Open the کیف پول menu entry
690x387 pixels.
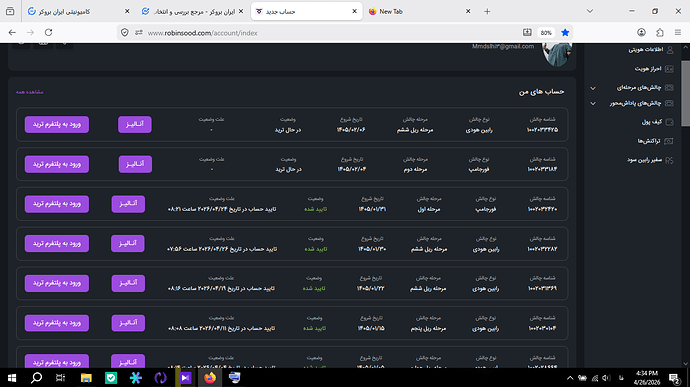coord(651,122)
